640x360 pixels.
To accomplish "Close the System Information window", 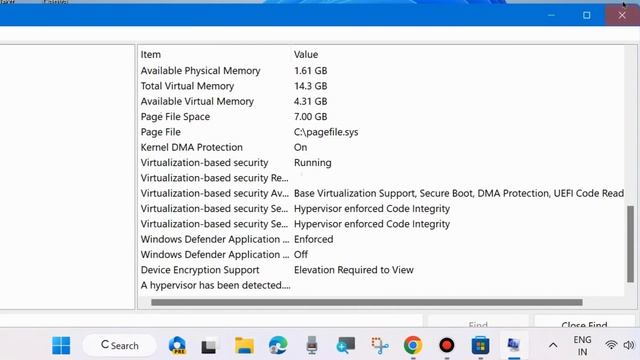I will 622,15.
